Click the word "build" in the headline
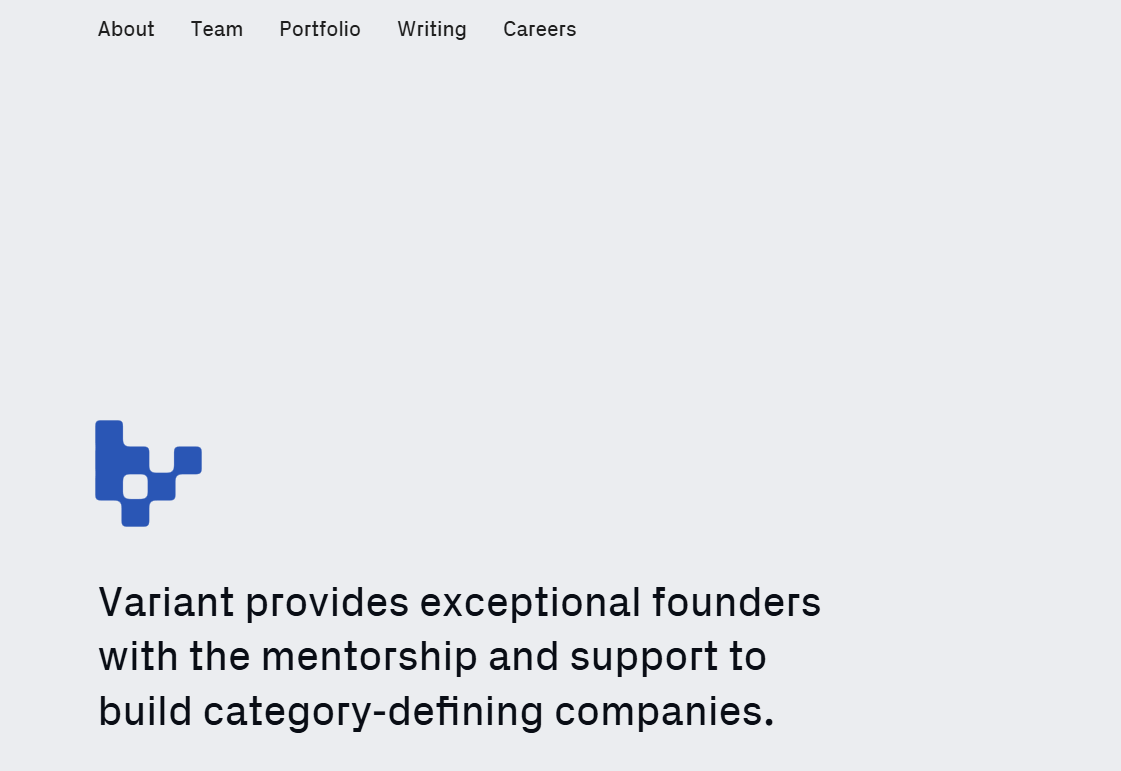 click(x=145, y=711)
